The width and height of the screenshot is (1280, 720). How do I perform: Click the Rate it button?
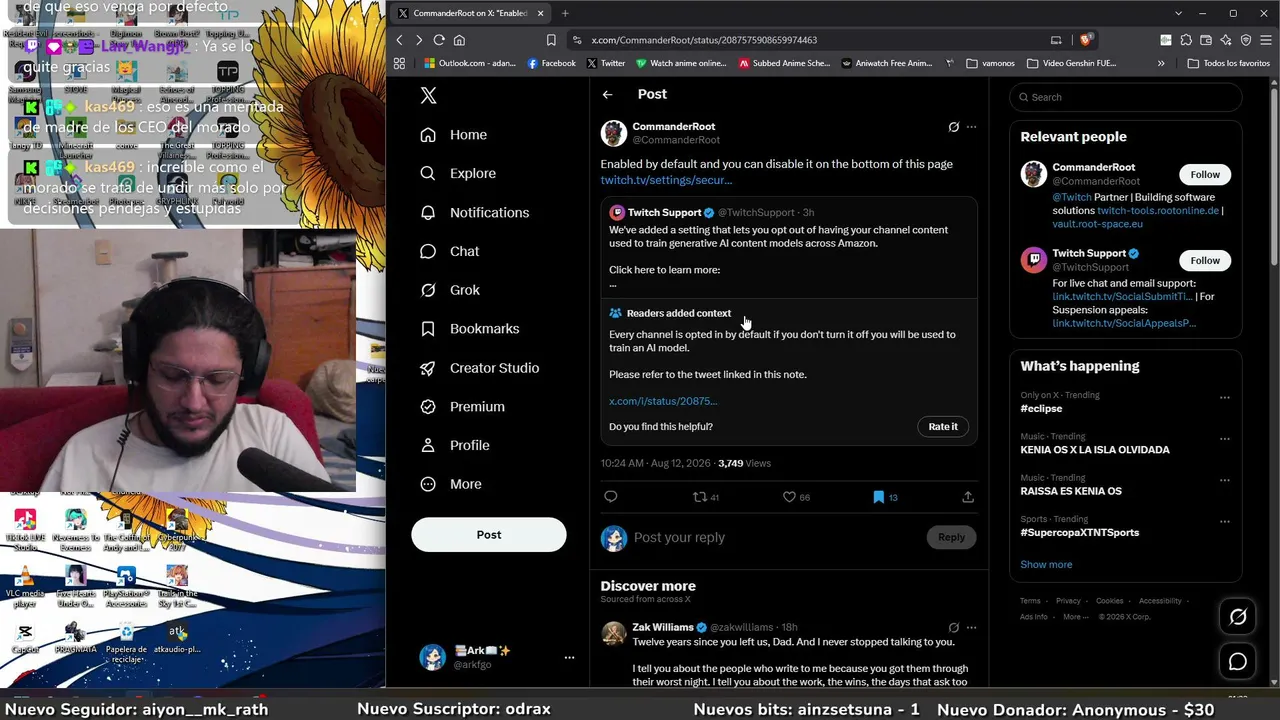943,427
